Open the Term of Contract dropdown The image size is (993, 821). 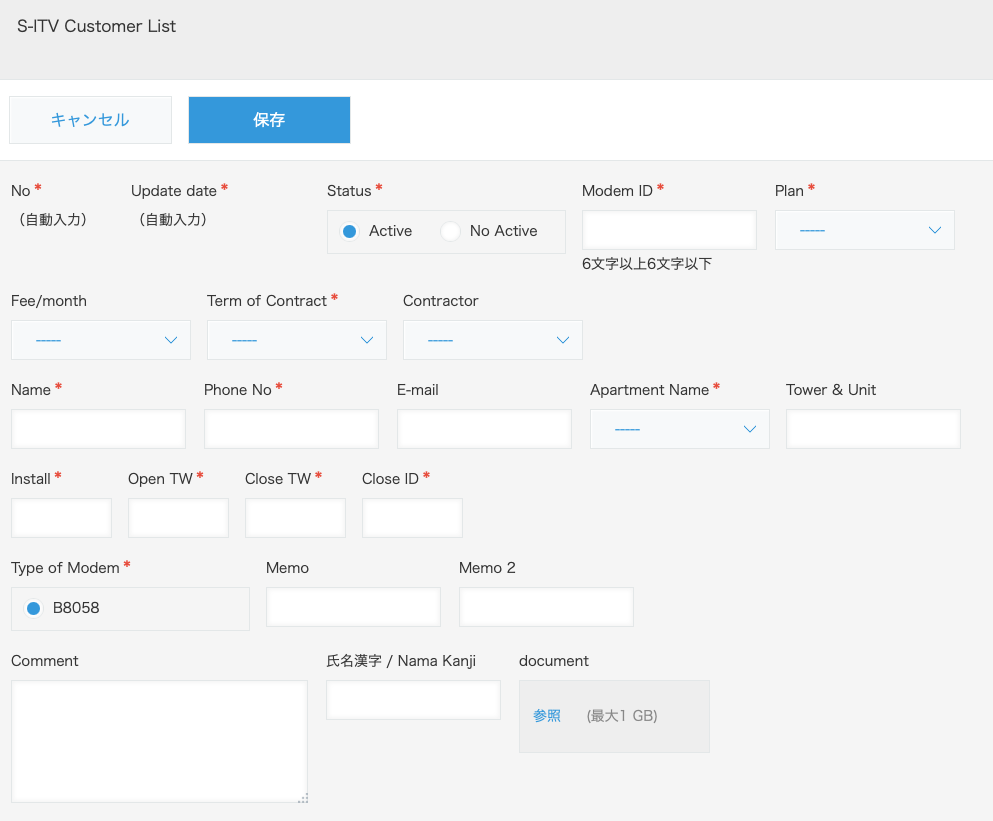[296, 340]
